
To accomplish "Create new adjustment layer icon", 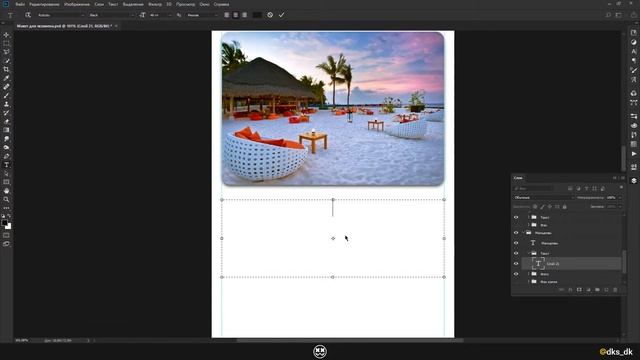I will pyautogui.click(x=588, y=290).
